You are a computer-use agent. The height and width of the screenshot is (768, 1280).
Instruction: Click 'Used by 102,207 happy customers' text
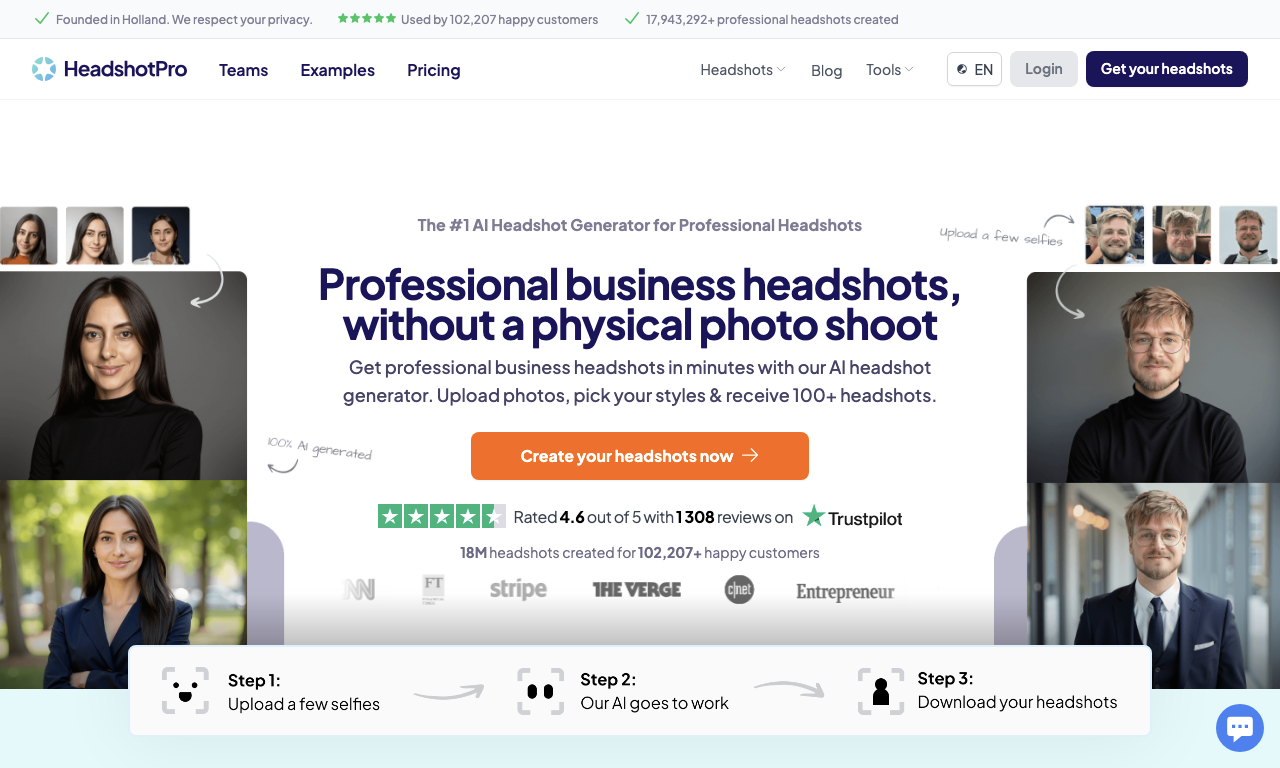(499, 19)
